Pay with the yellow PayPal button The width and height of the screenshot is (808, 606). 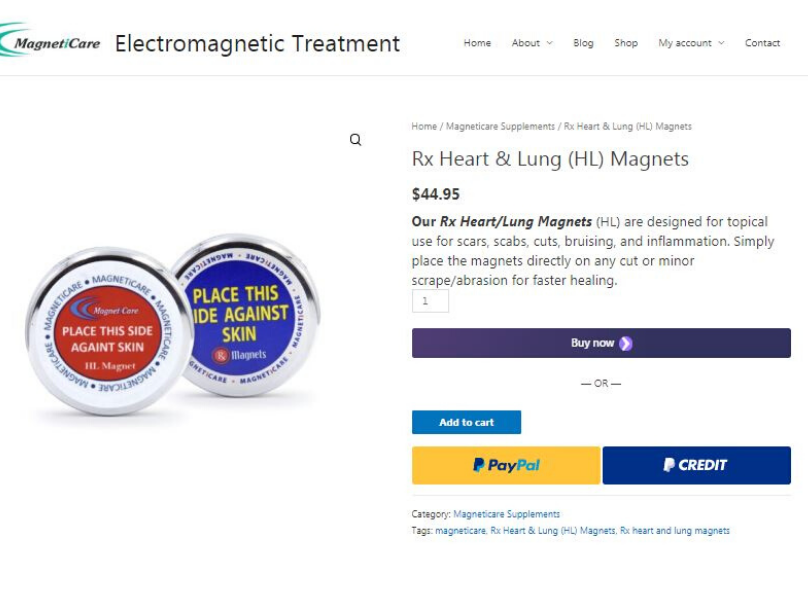point(506,465)
